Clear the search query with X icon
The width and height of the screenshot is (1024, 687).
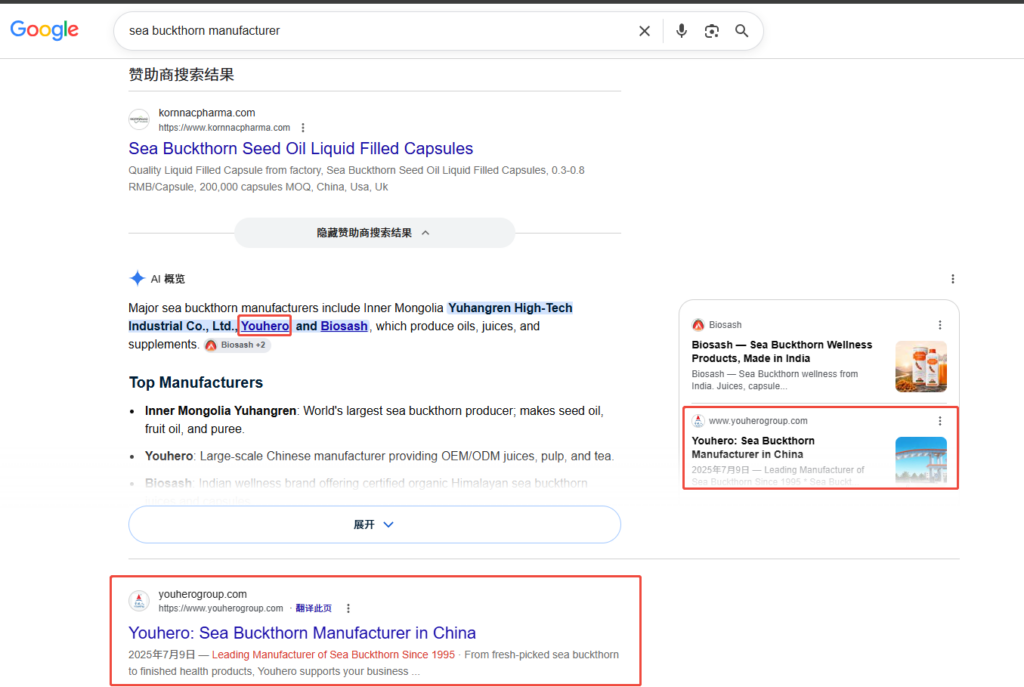click(644, 31)
